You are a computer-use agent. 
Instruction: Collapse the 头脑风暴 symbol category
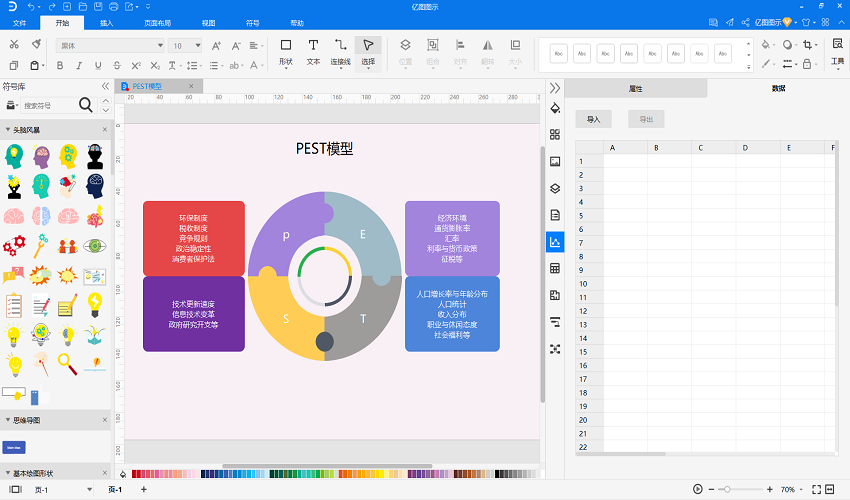tap(8, 130)
